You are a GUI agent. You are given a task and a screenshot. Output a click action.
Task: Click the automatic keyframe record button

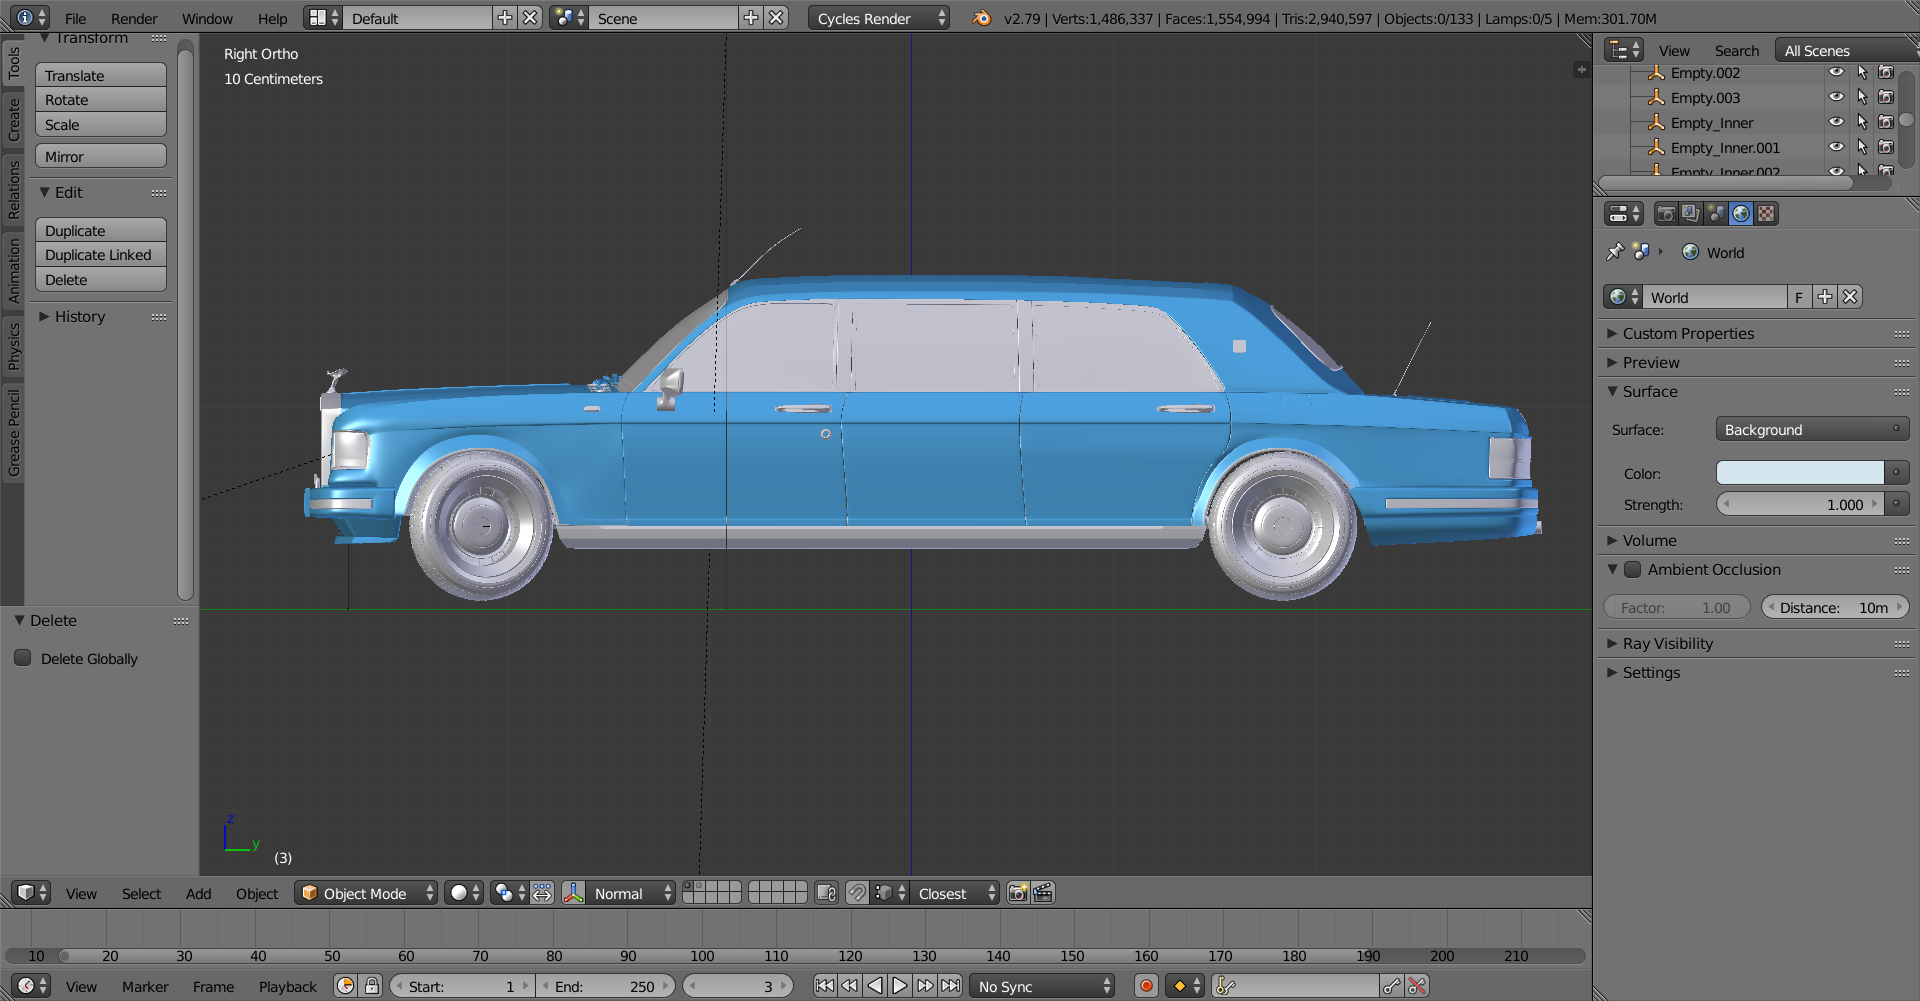pos(1146,986)
